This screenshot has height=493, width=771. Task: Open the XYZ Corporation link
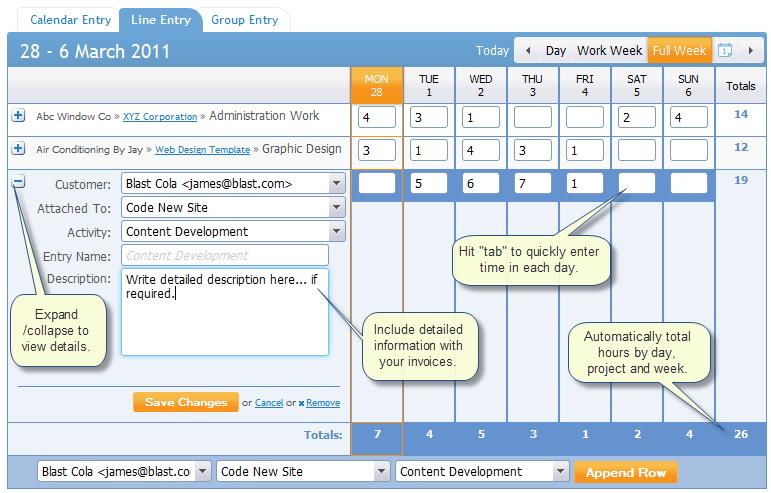pyautogui.click(x=160, y=117)
